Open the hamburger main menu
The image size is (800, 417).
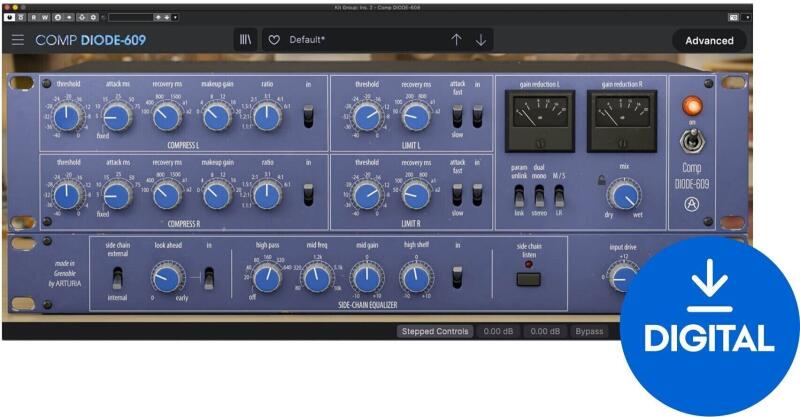tap(18, 40)
